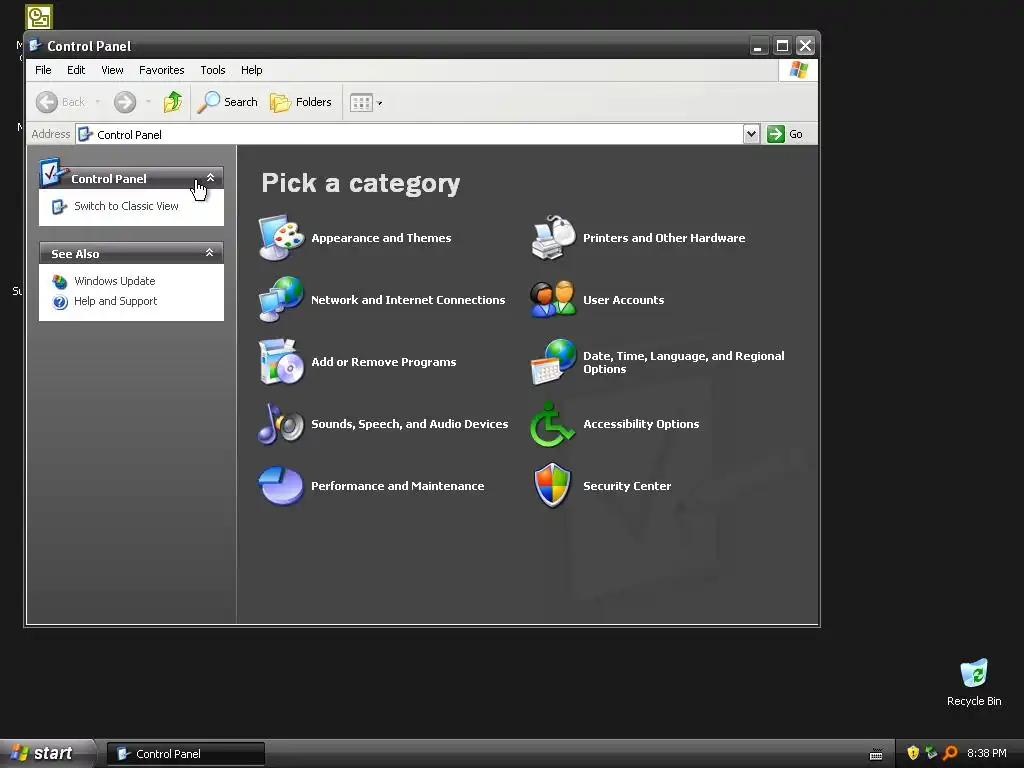Screen dimensions: 1024x768
Task: Click the User Accounts people icon
Action: click(x=553, y=300)
